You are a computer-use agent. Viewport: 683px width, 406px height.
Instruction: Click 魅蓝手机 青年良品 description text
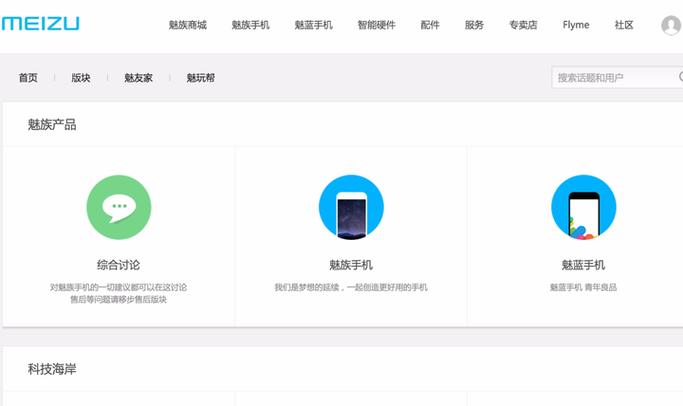click(x=583, y=287)
